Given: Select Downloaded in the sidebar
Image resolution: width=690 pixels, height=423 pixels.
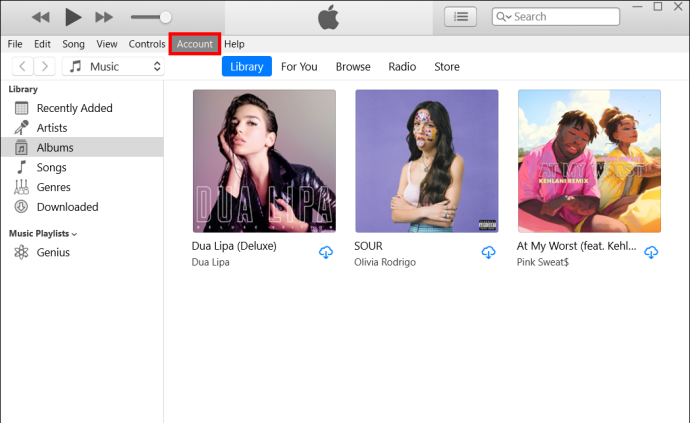Looking at the screenshot, I should pyautogui.click(x=67, y=207).
